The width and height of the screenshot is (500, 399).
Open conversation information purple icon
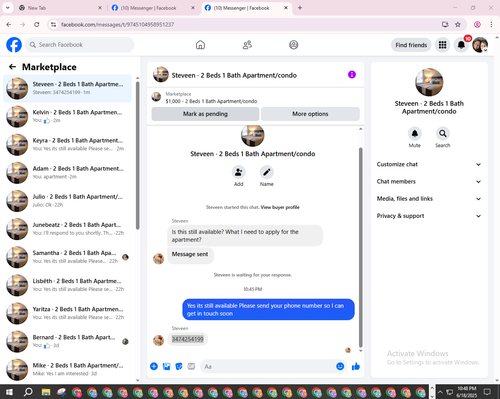pos(352,75)
